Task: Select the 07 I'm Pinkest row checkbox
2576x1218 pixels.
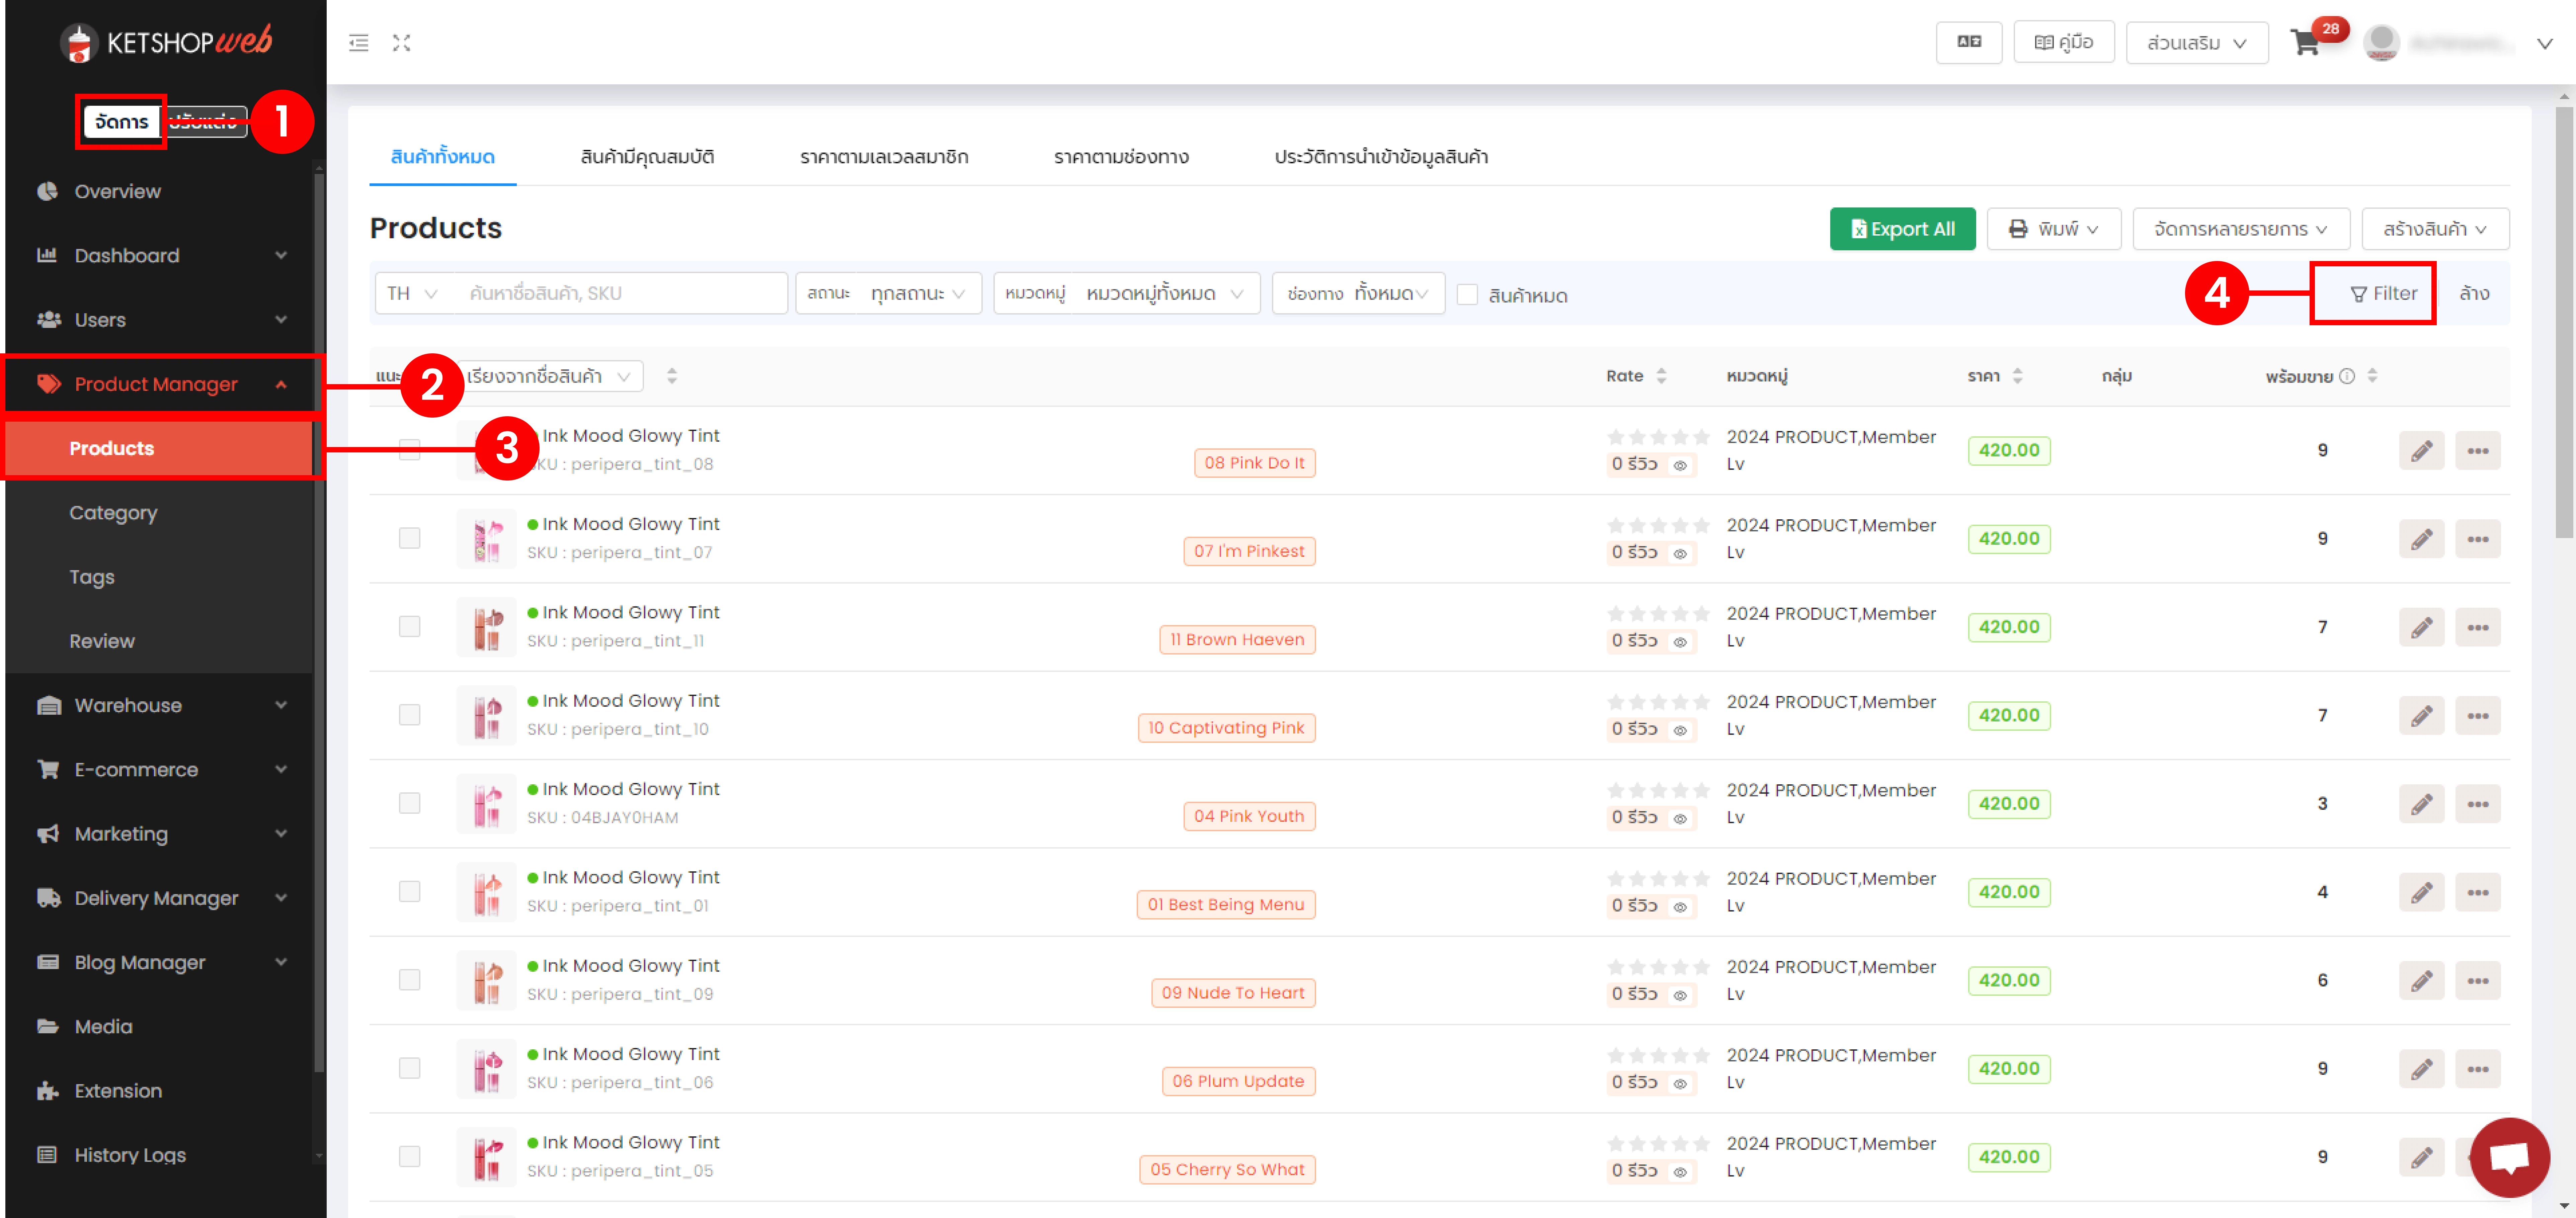Action: click(x=409, y=538)
